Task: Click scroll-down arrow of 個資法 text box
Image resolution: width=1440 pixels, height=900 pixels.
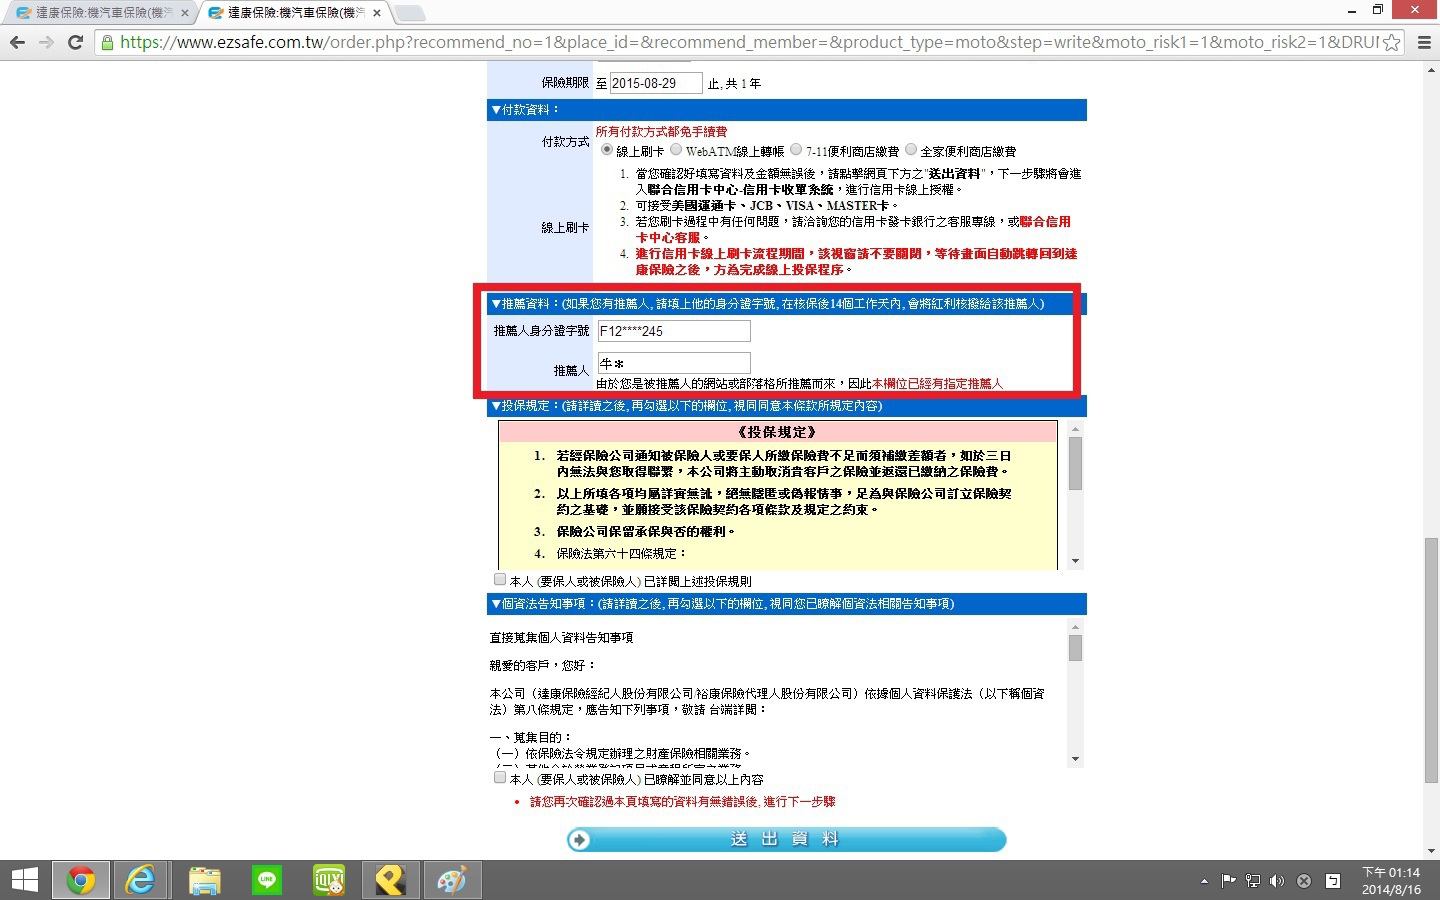Action: (x=1075, y=759)
